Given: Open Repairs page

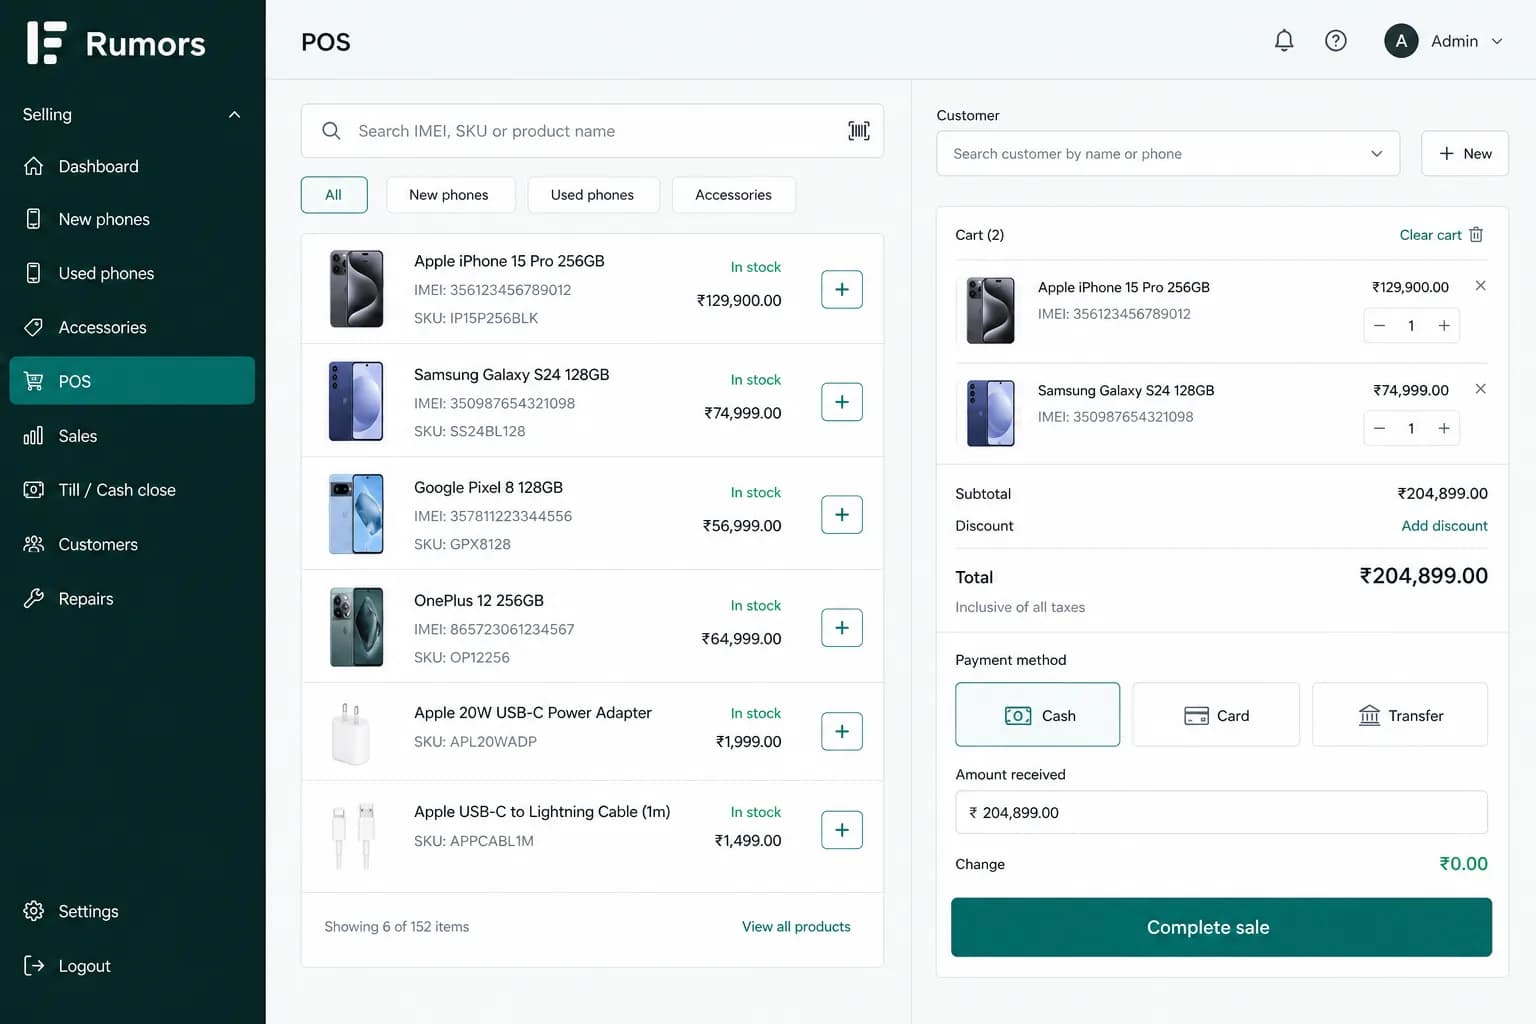Looking at the screenshot, I should 132,599.
